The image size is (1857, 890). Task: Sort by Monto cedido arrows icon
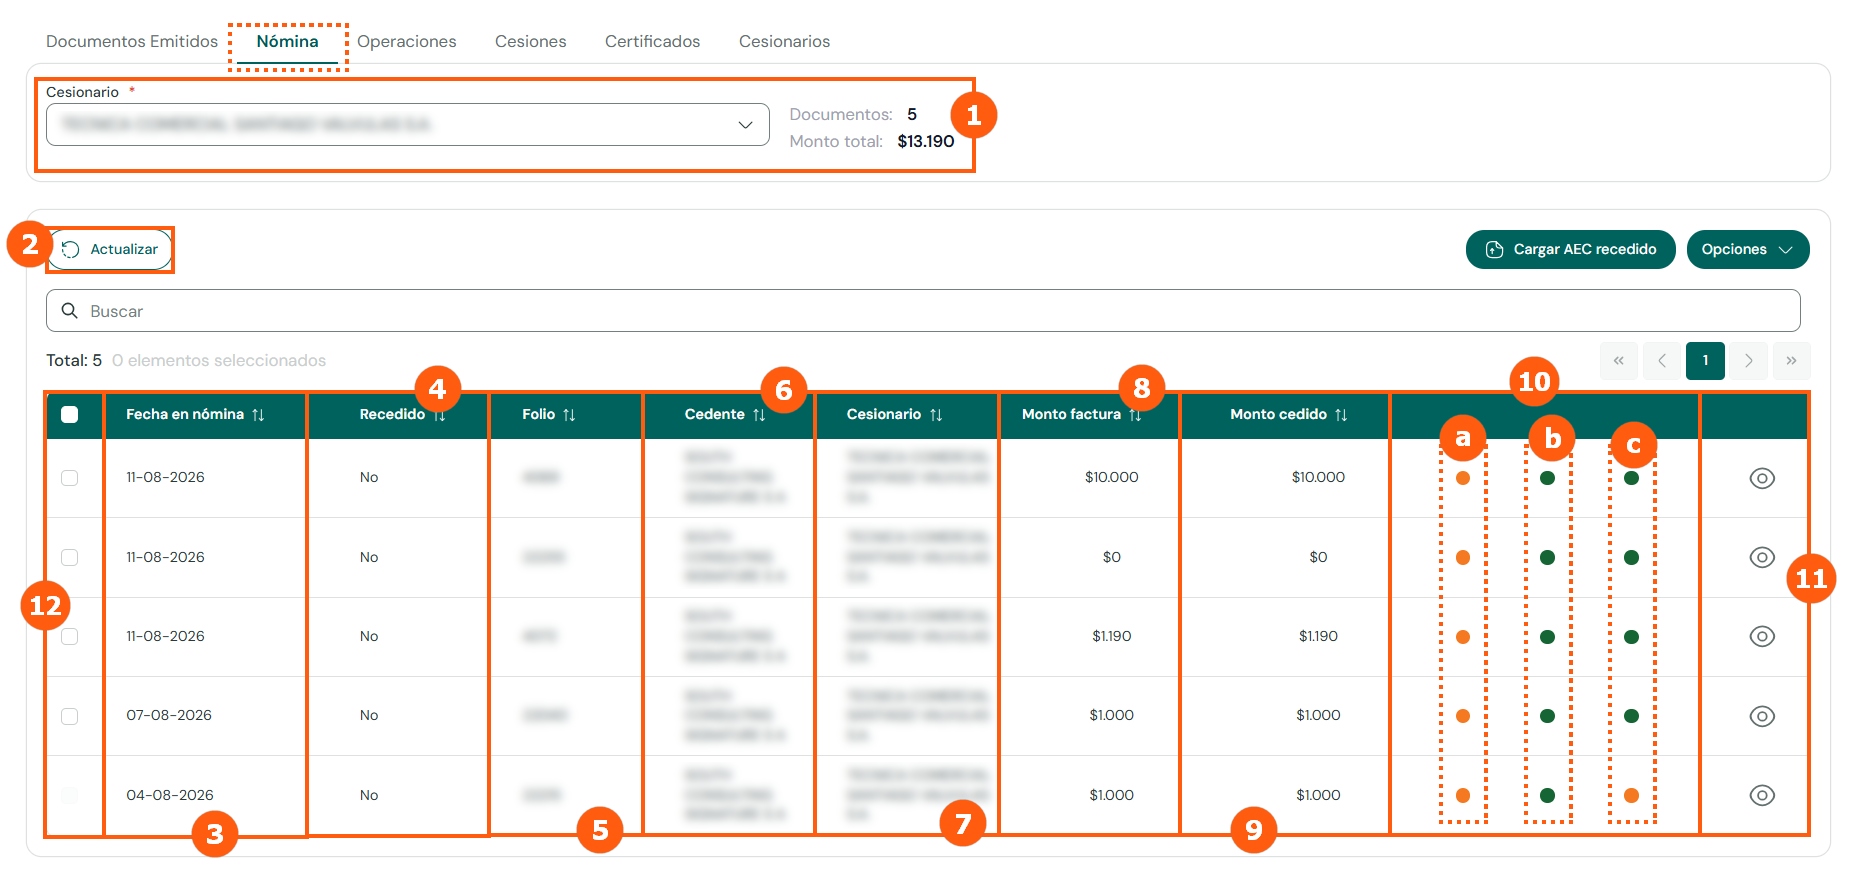pos(1341,415)
